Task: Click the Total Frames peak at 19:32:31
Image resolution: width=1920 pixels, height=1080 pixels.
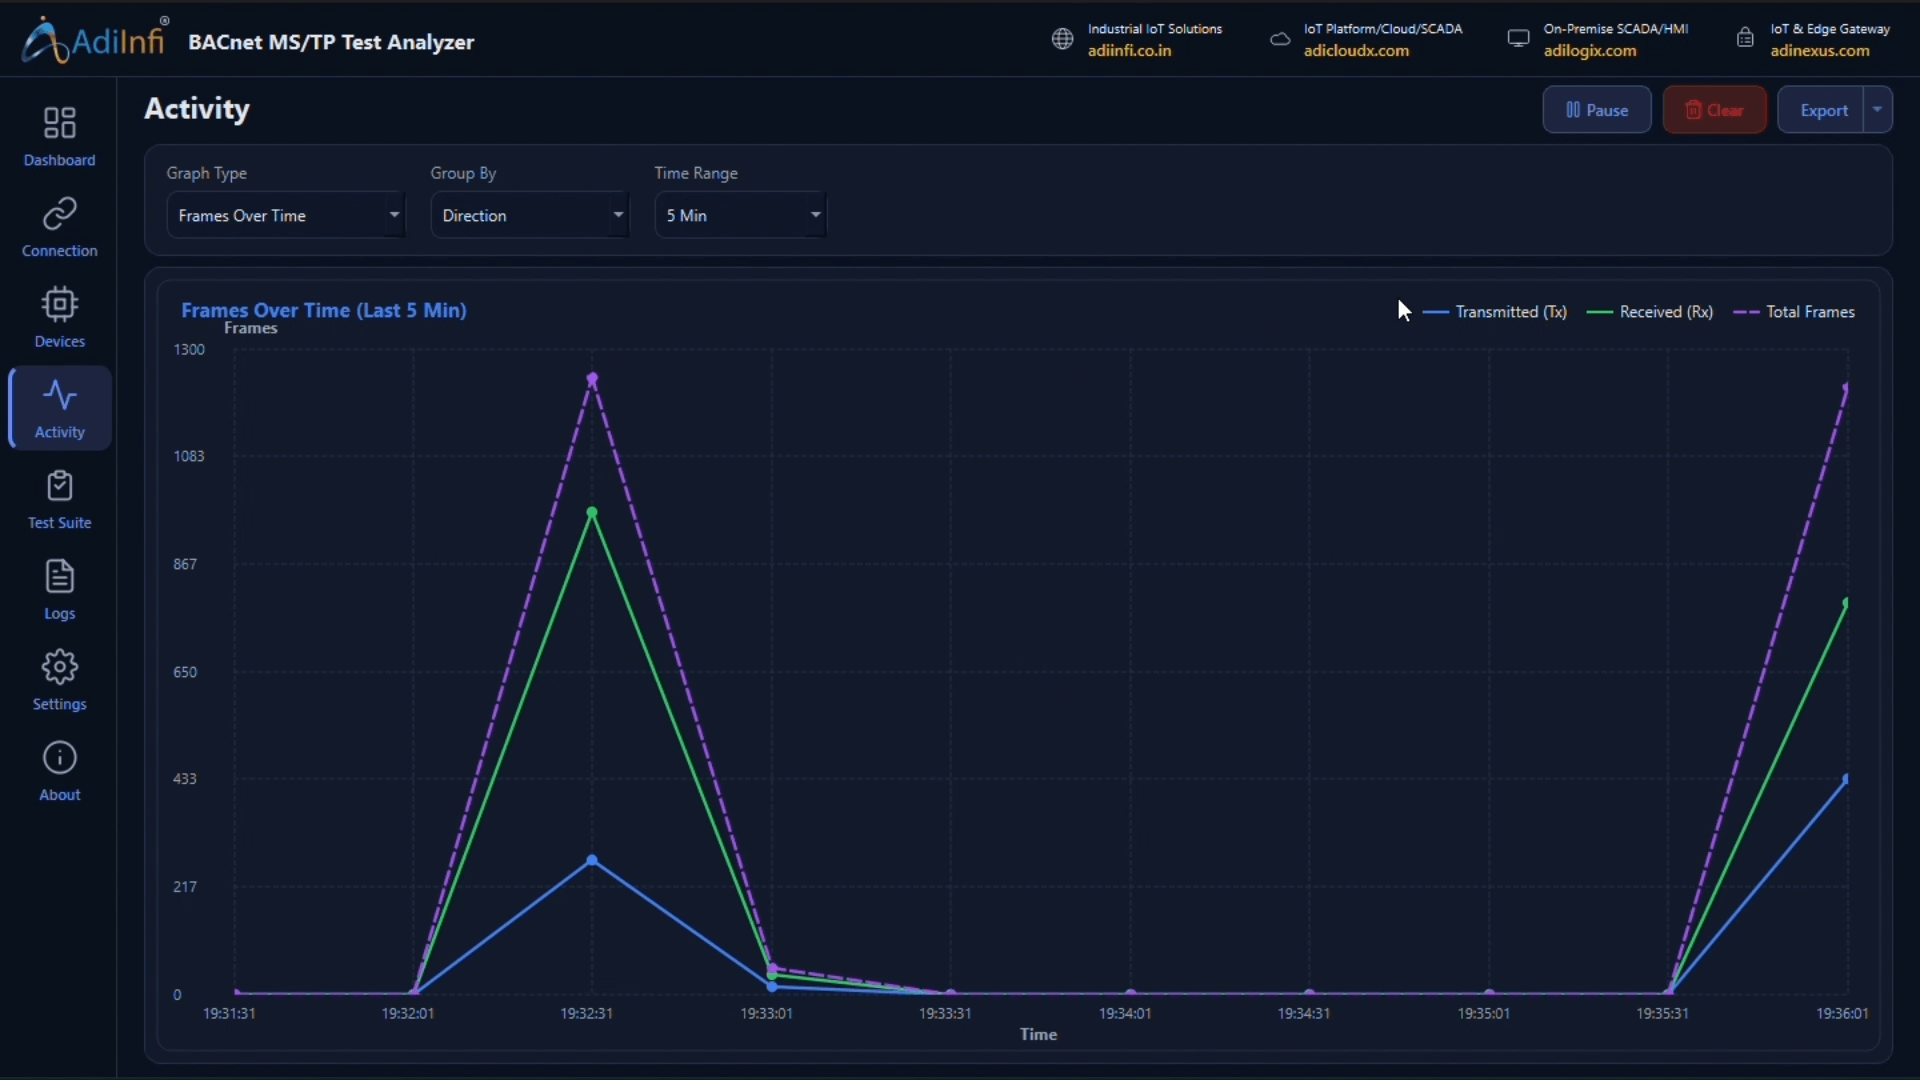Action: tap(592, 379)
